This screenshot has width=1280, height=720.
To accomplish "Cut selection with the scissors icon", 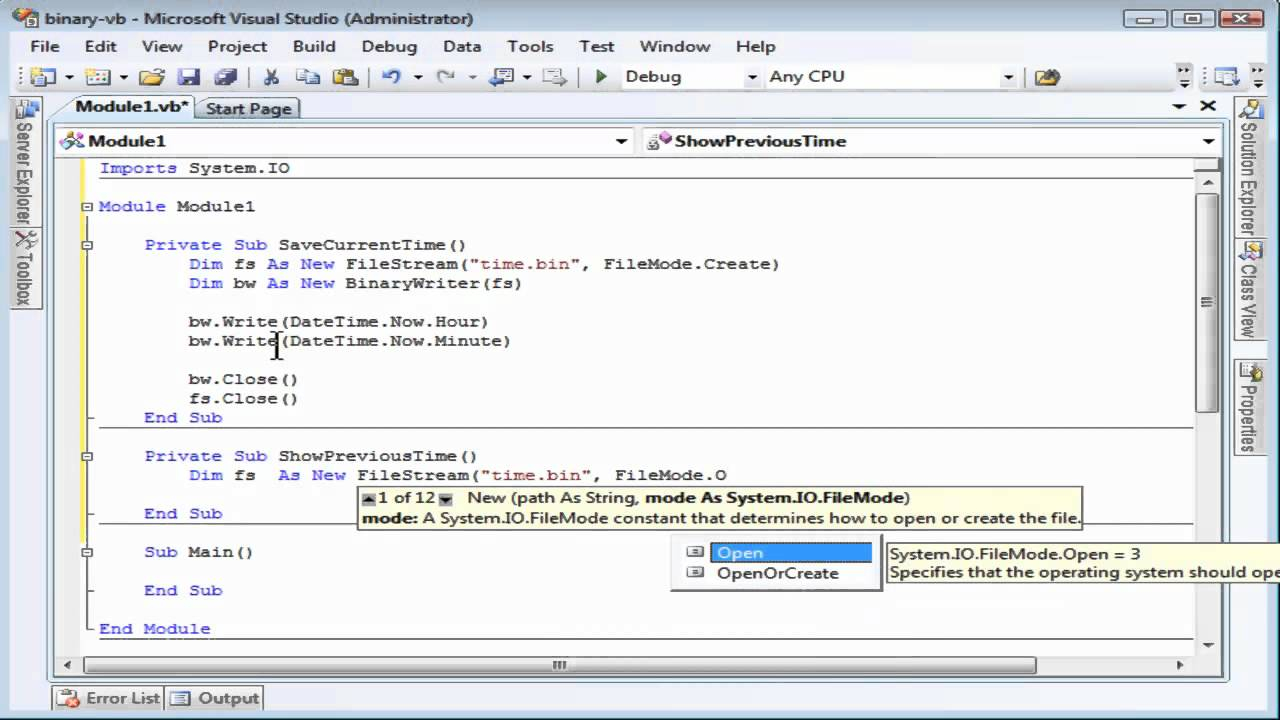I will [271, 77].
